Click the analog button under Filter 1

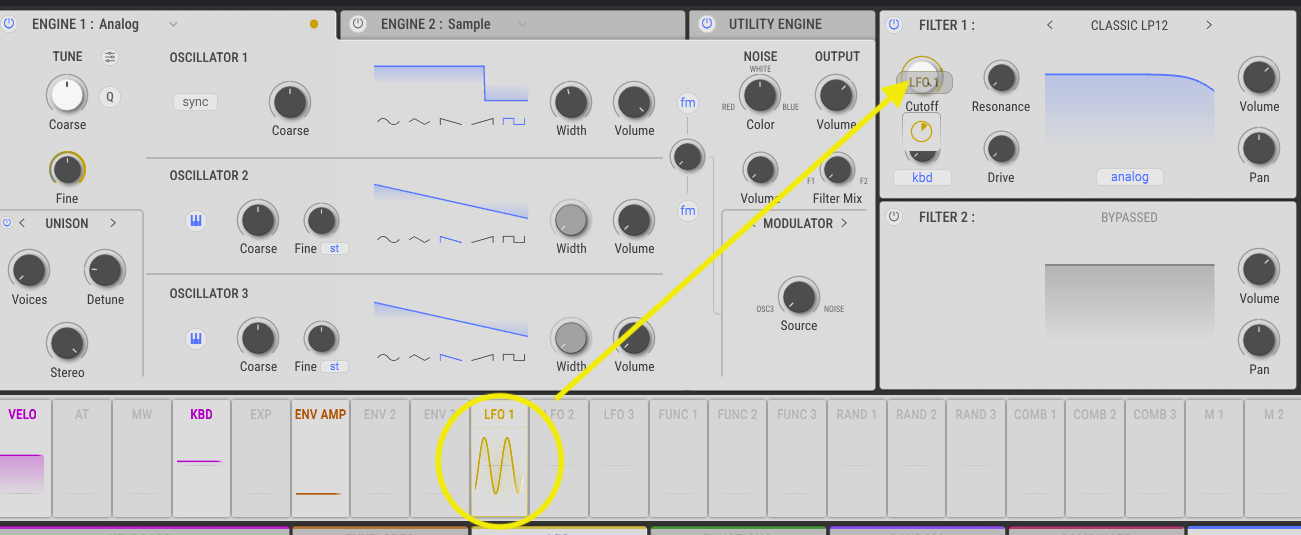(x=1129, y=177)
